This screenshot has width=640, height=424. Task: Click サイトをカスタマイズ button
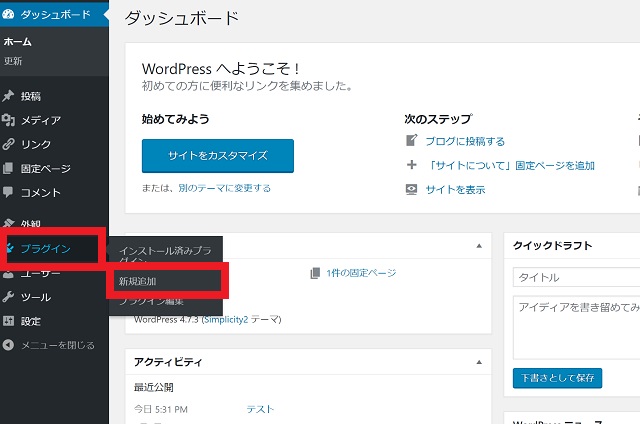(218, 155)
